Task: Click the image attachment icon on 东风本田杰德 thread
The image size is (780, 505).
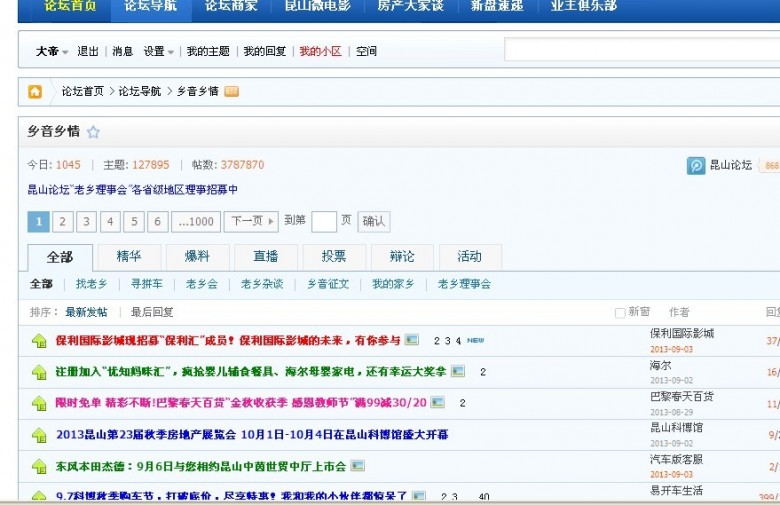Action: click(x=358, y=466)
